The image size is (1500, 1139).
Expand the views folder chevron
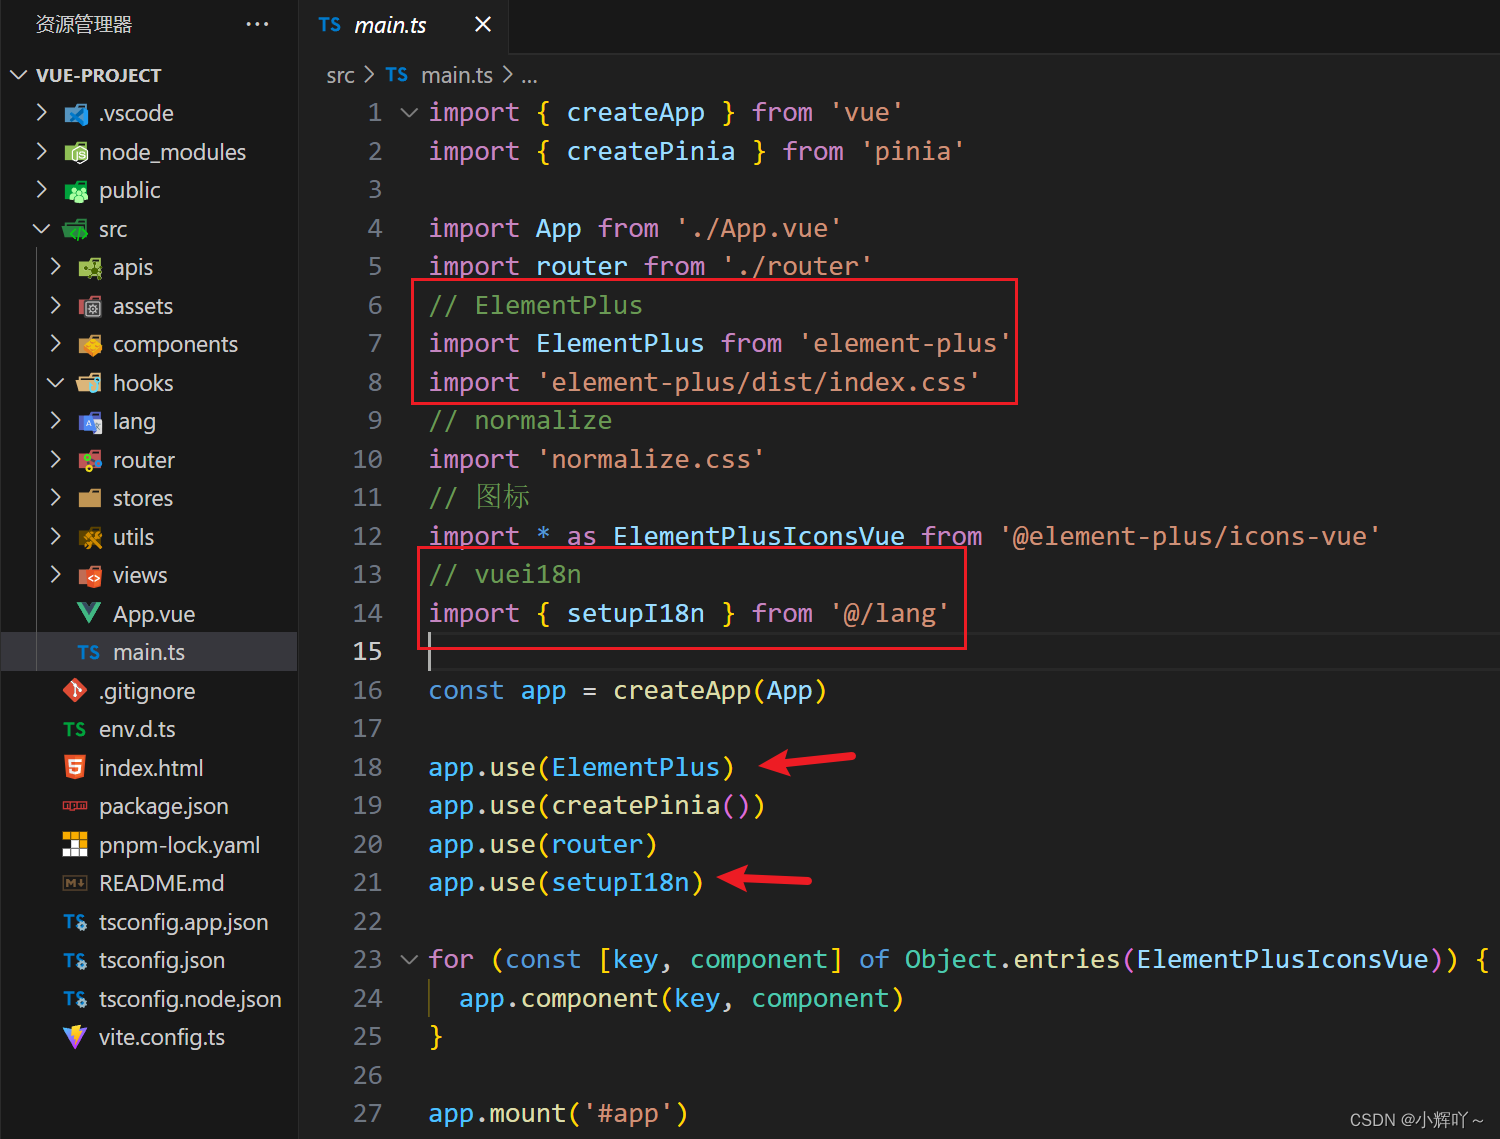tap(56, 574)
